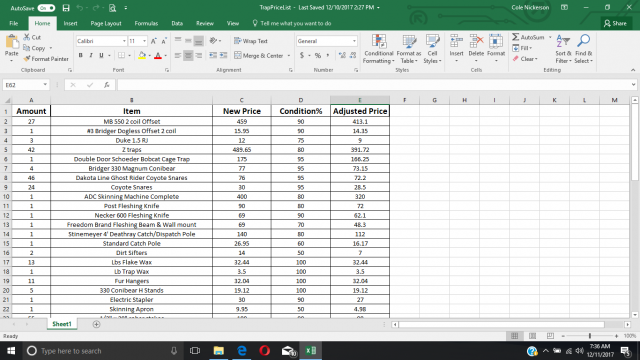Click the AutoSum sigma icon
Viewport: 640px width, 360px height.
click(516, 37)
